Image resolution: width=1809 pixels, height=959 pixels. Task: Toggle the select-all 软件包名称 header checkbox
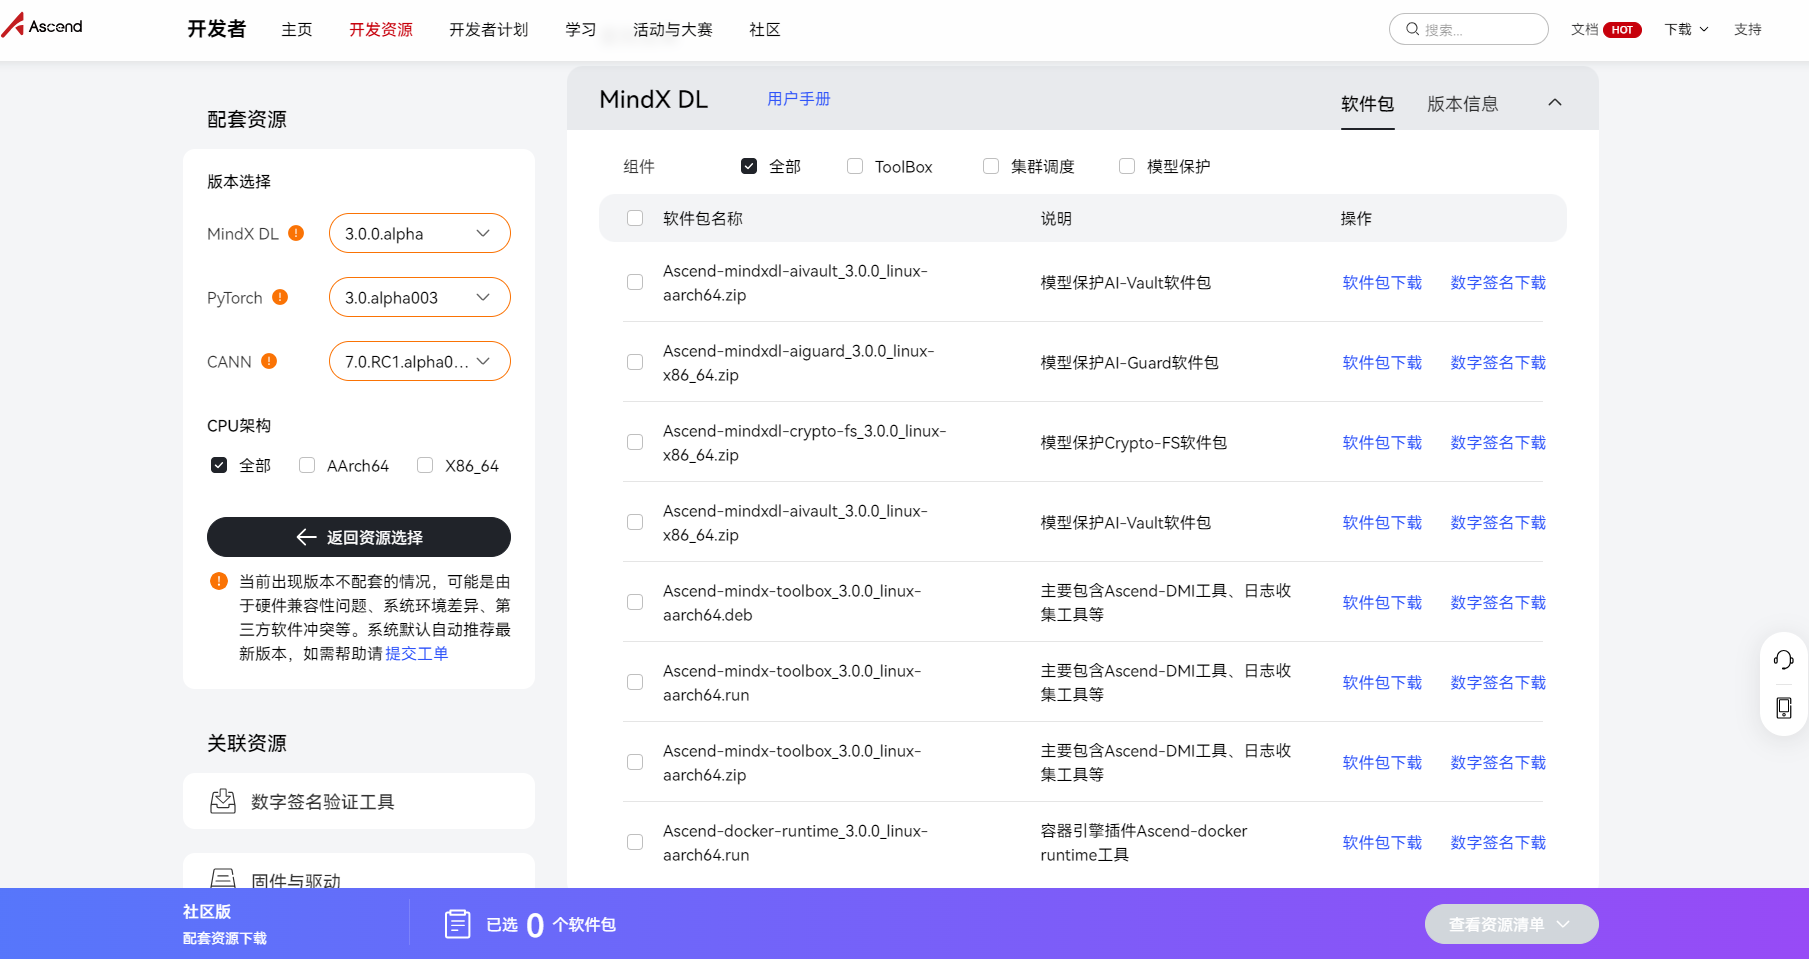click(x=635, y=218)
